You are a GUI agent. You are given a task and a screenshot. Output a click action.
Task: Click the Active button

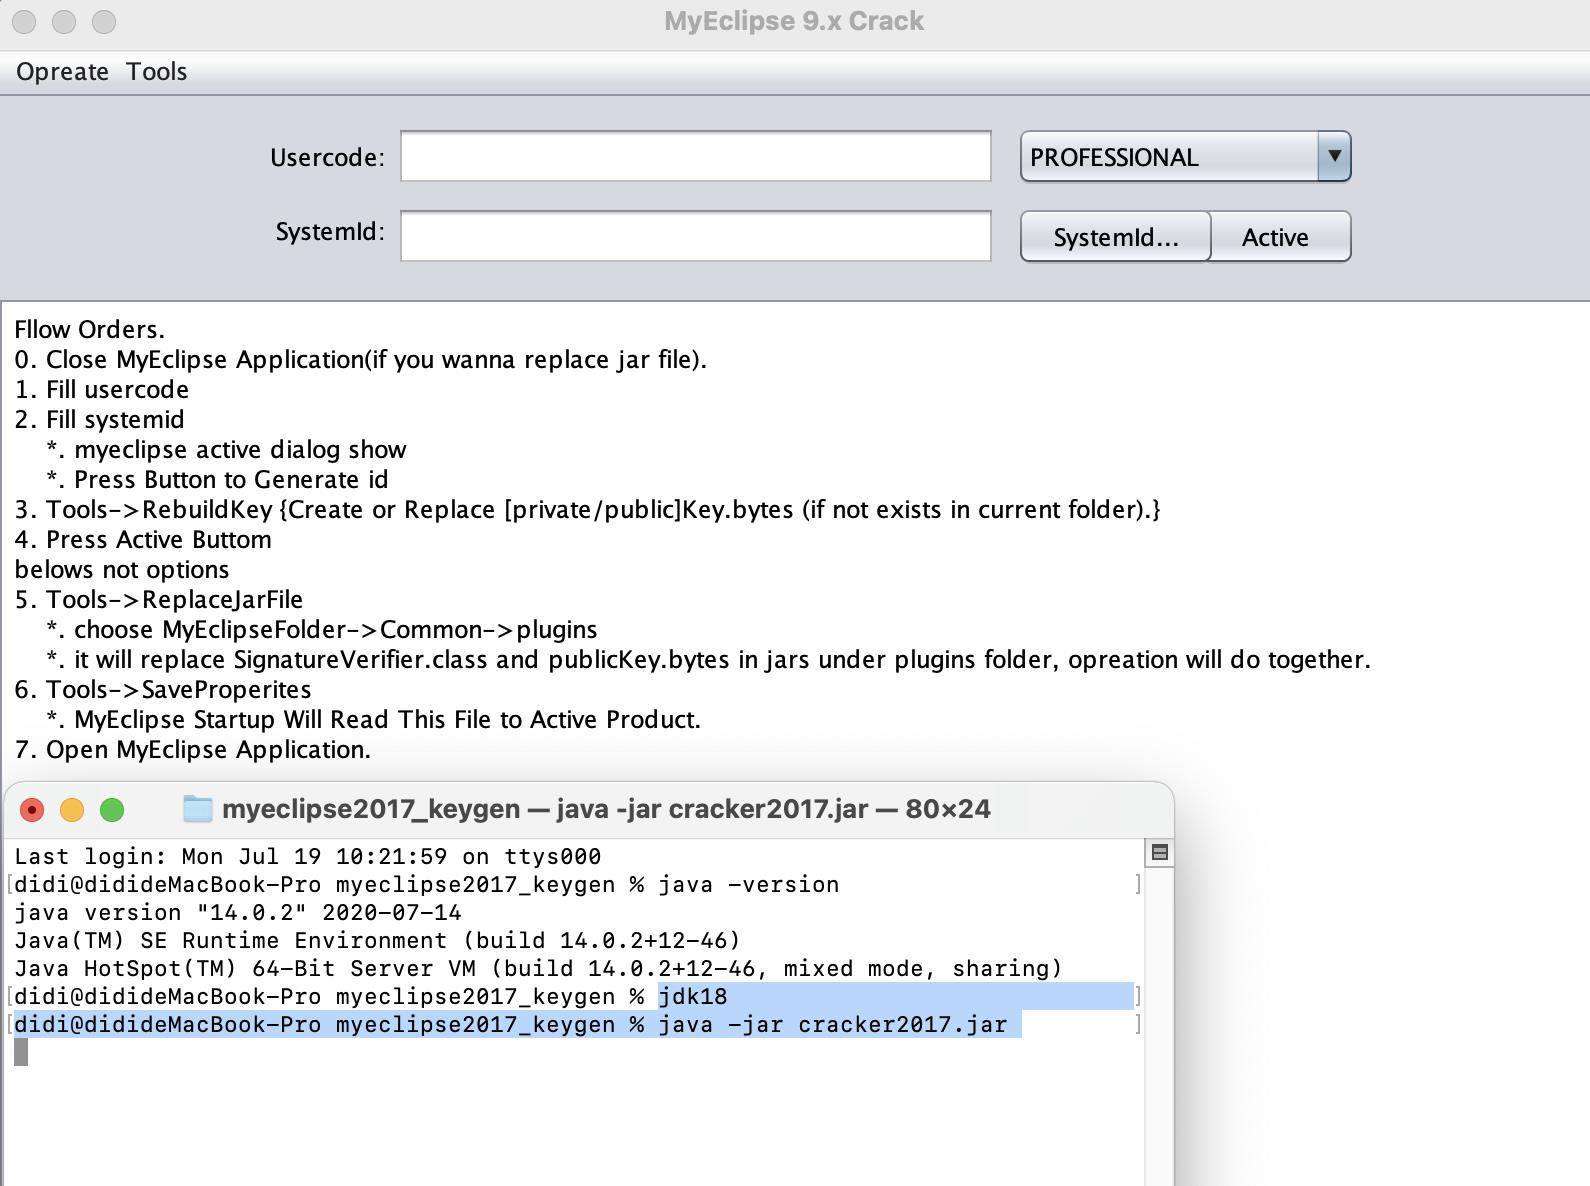(x=1276, y=237)
